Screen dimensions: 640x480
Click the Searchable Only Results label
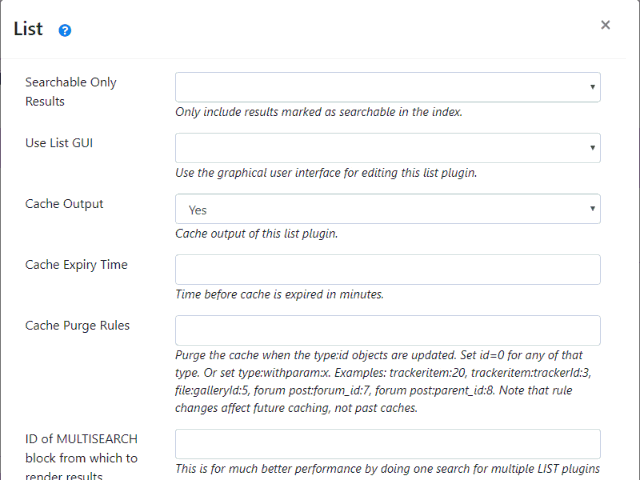pos(71,92)
